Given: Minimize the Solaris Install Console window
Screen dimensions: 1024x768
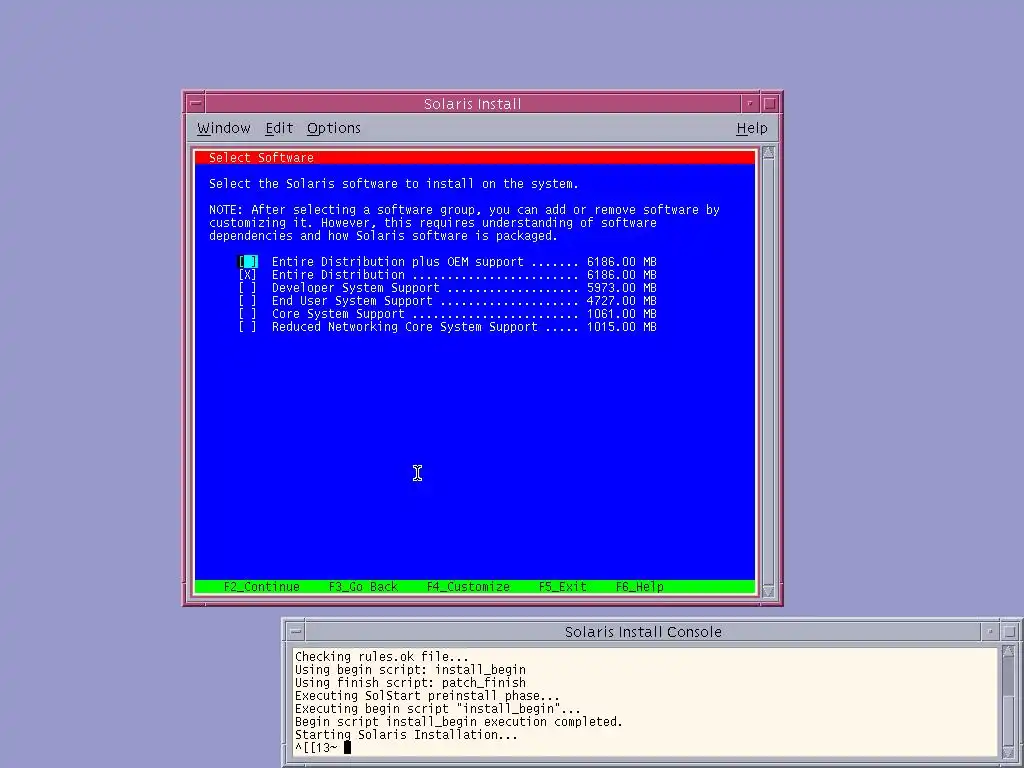Looking at the screenshot, I should tap(990, 632).
